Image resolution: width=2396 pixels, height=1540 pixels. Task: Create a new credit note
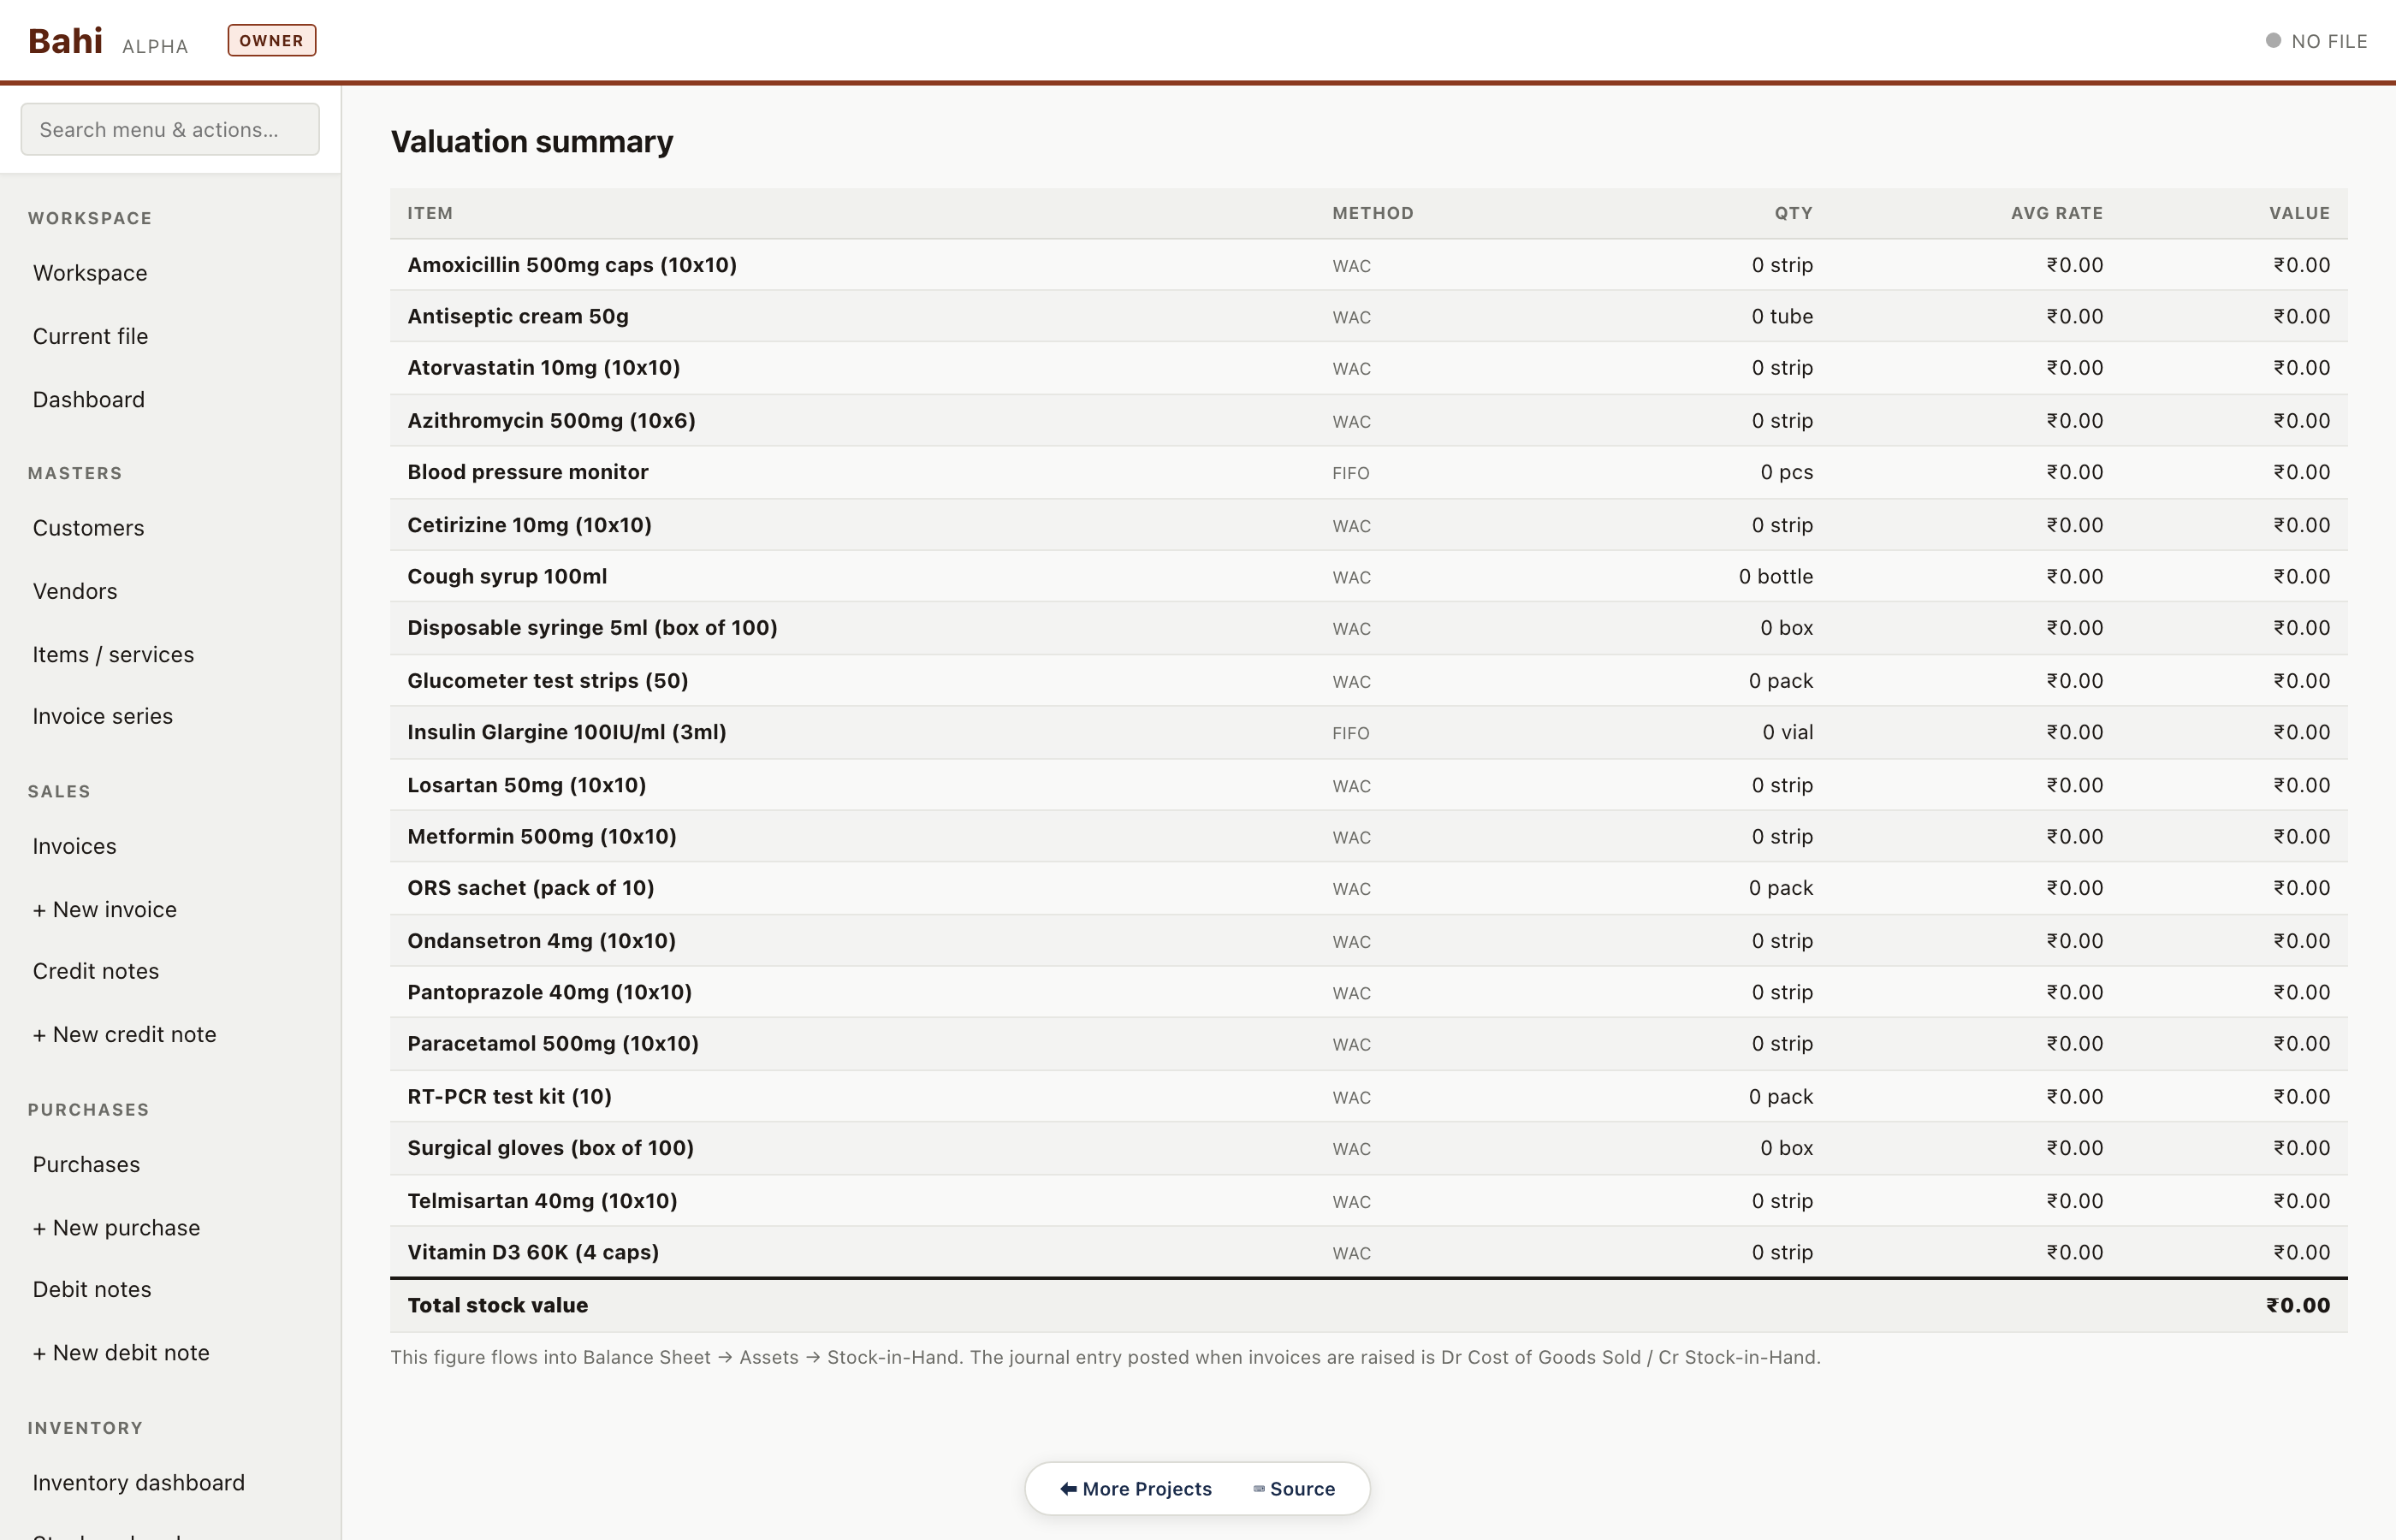pos(124,1034)
